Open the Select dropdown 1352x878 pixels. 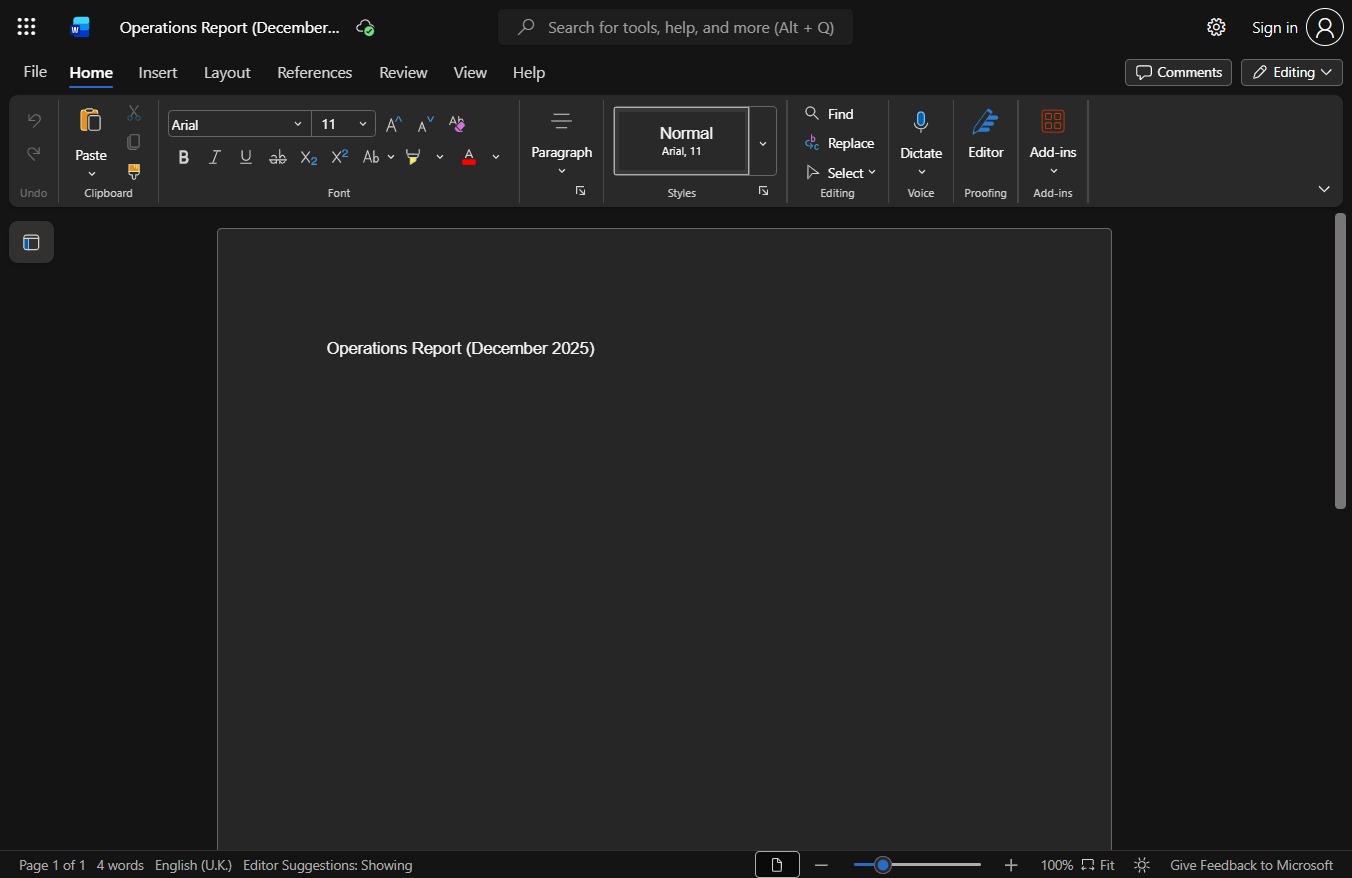pos(841,172)
